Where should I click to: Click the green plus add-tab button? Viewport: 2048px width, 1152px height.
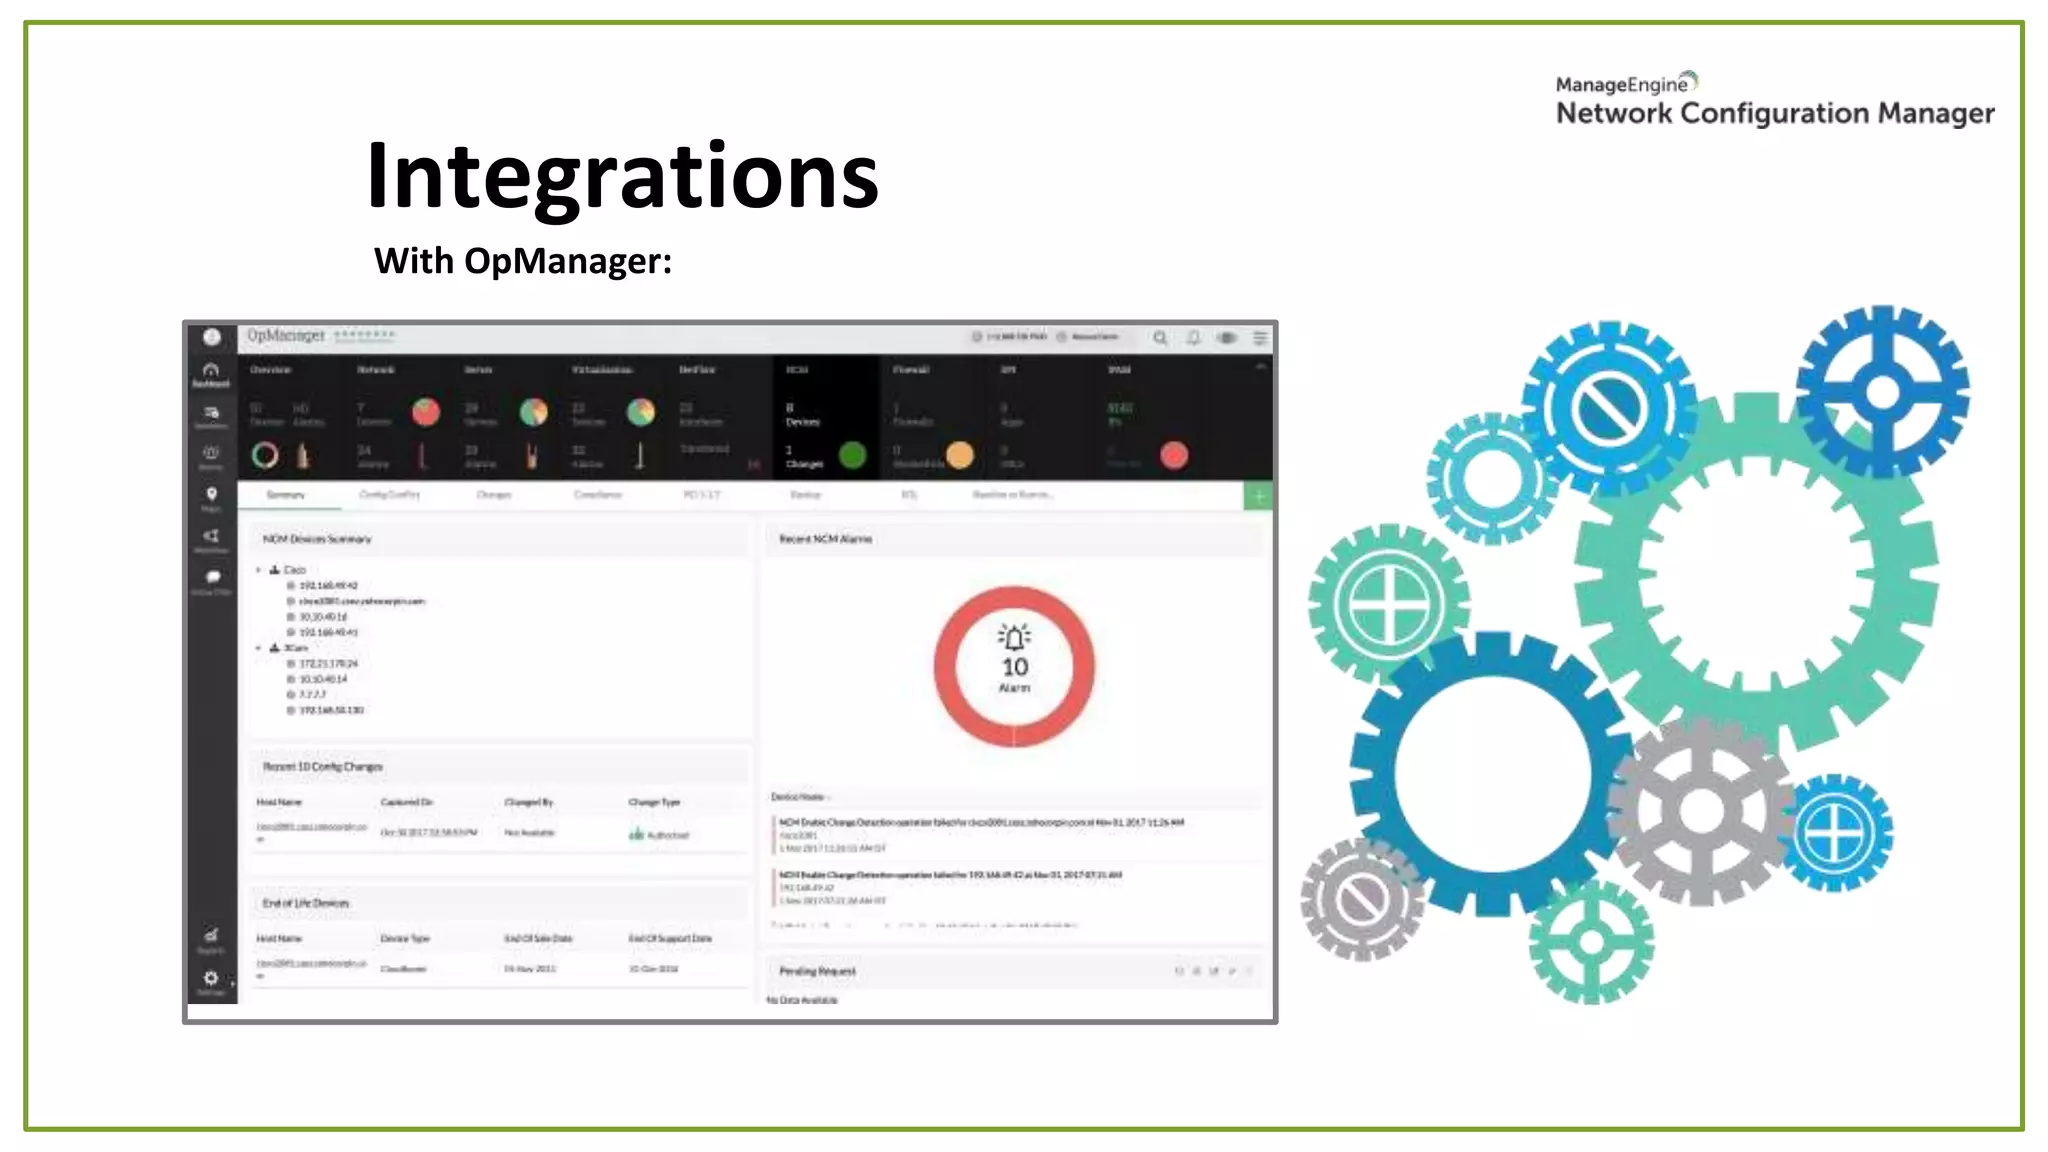point(1259,496)
